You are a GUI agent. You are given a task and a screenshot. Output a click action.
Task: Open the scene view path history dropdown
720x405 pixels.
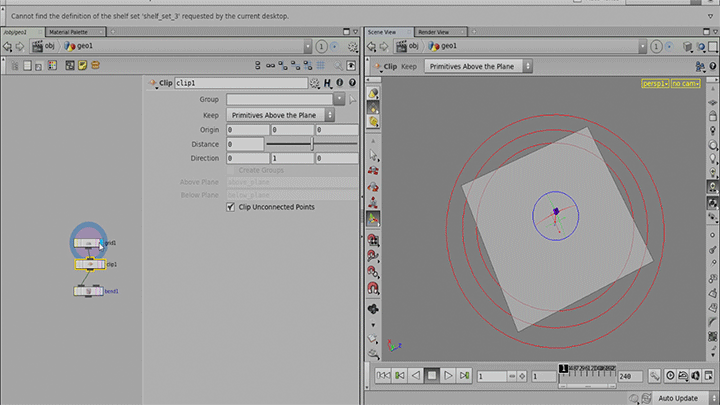[x=642, y=46]
